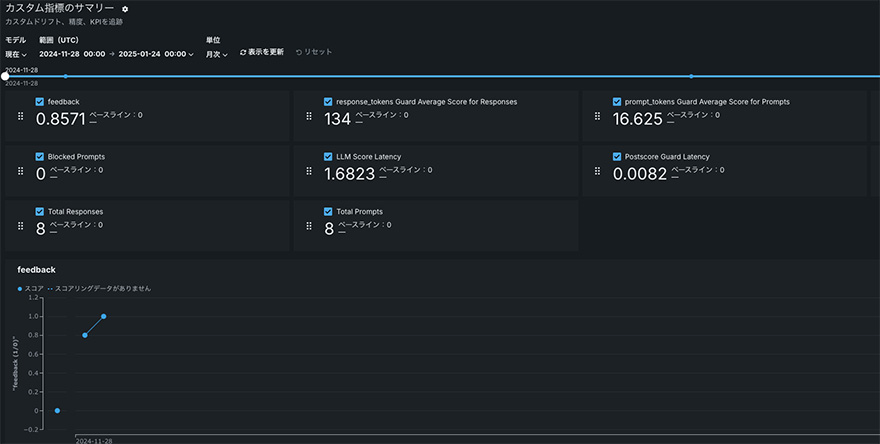880x444 pixels.
Task: Click the 表示を更新 refresh button
Action: pos(262,52)
